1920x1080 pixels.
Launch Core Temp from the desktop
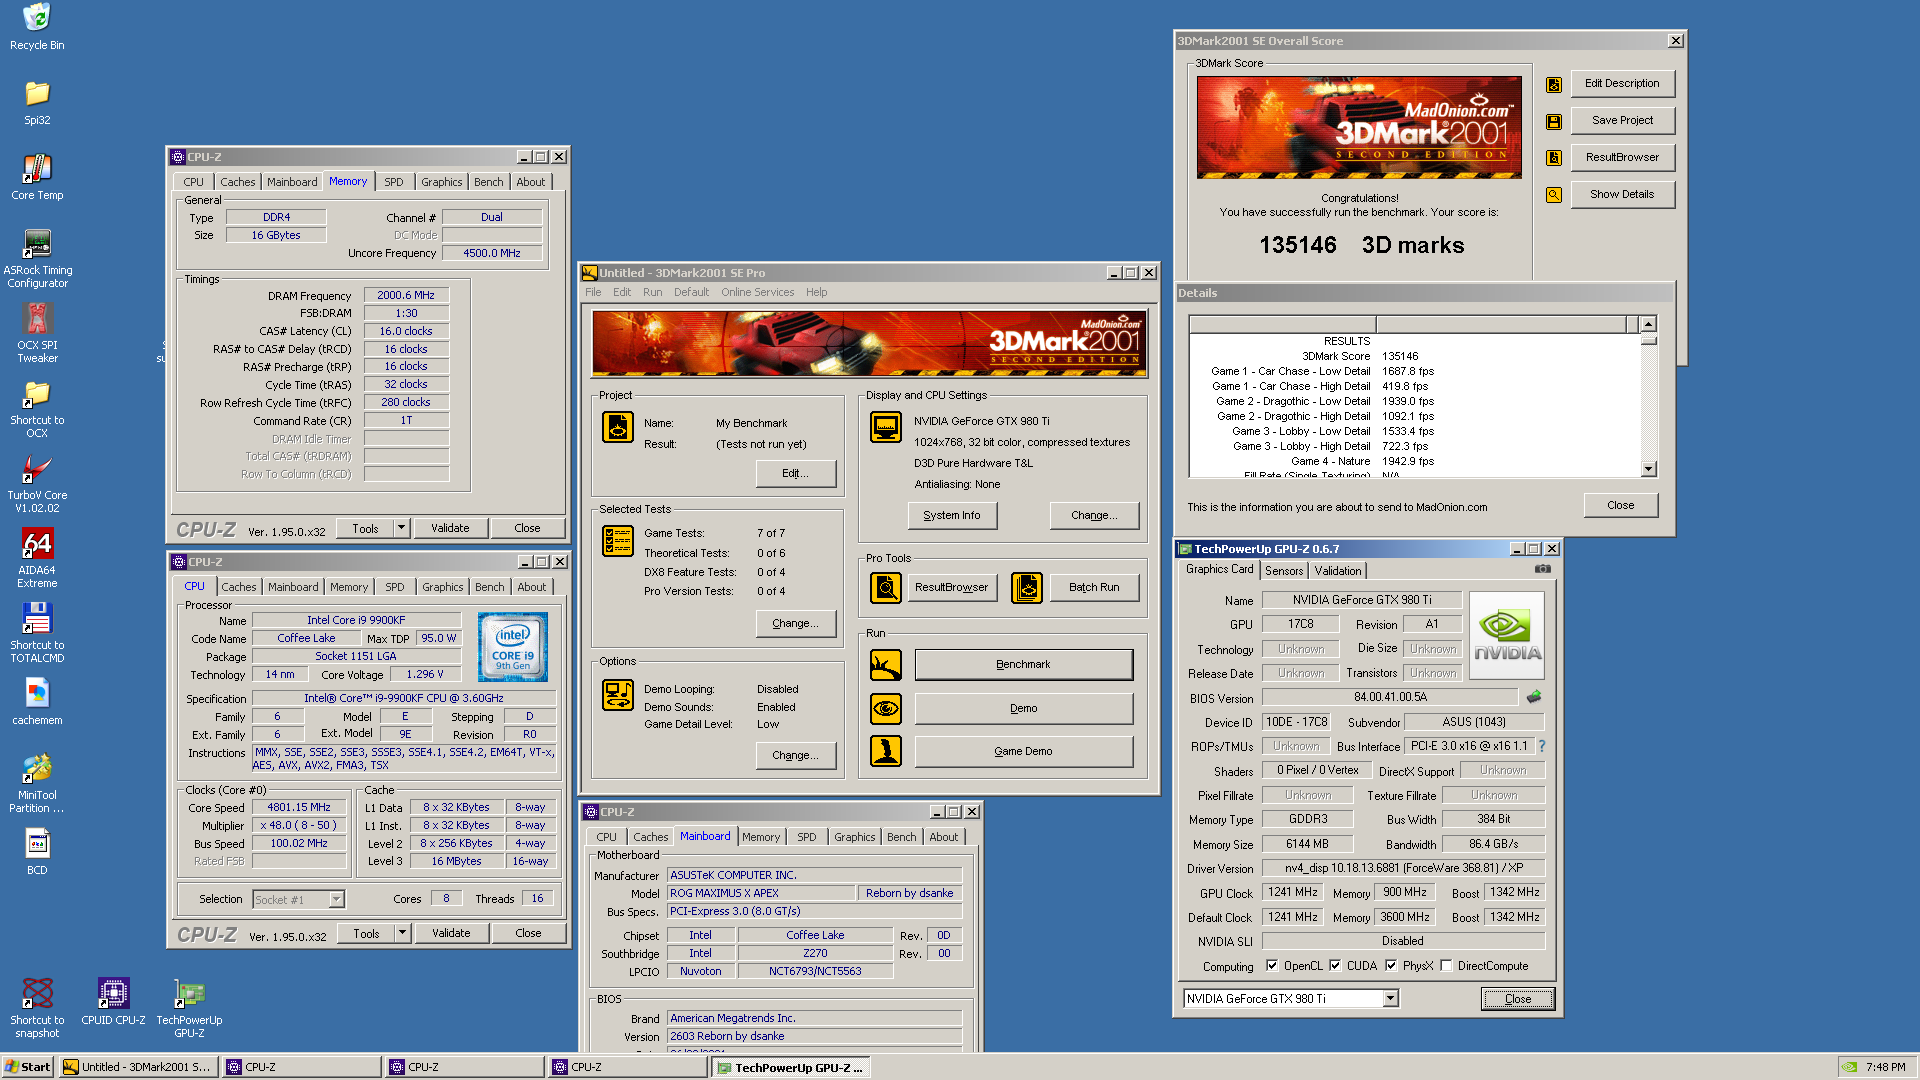37,177
